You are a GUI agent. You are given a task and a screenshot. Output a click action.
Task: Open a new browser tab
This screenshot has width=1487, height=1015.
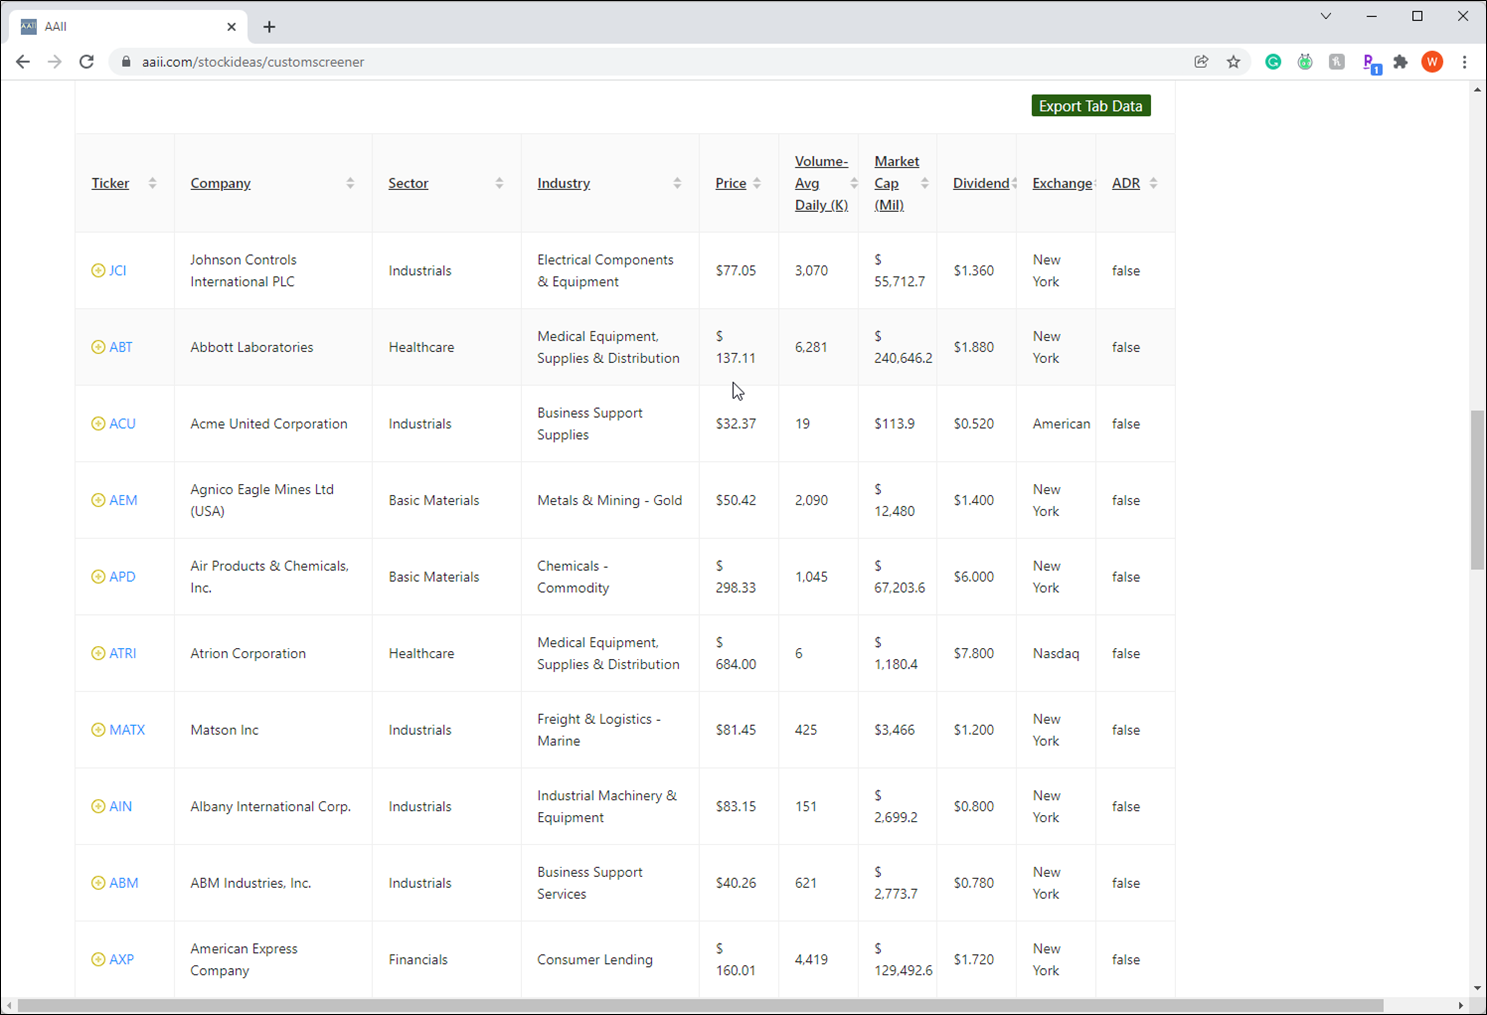pos(269,27)
